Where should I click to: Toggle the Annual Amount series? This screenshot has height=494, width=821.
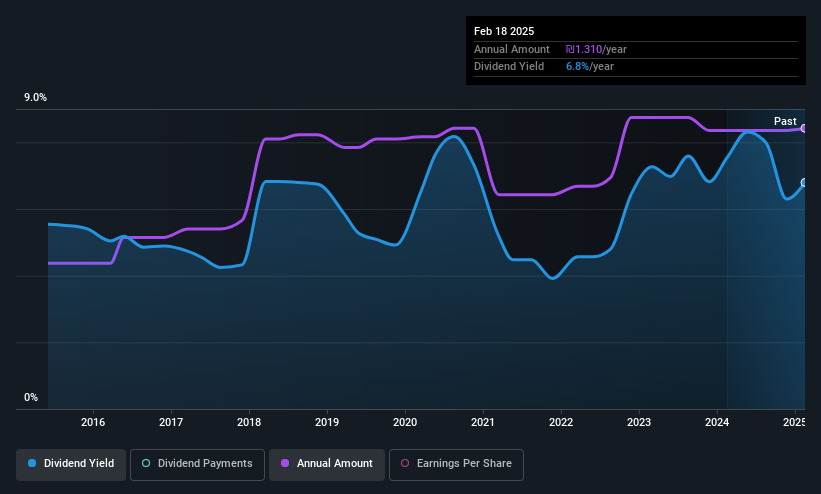tap(327, 464)
